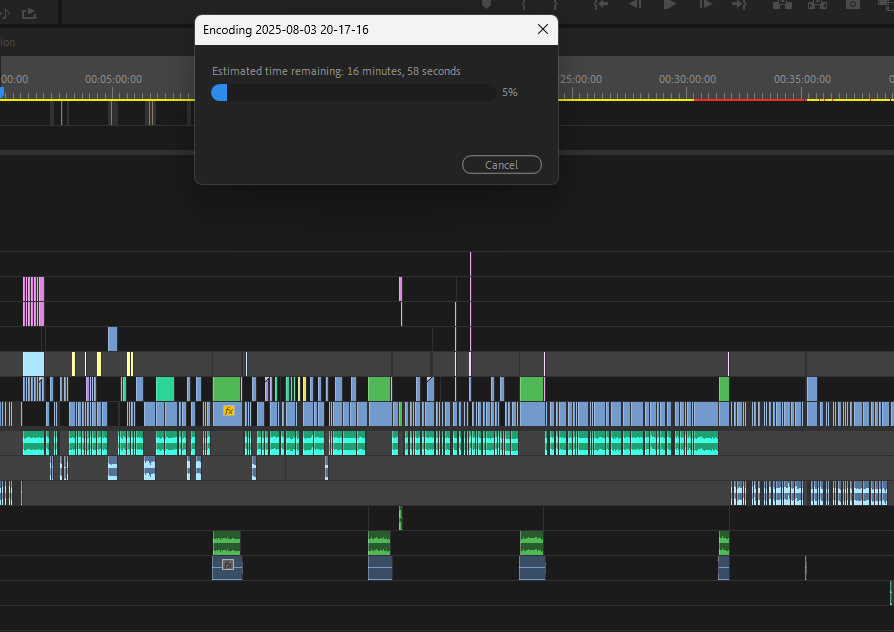Select the leftmost bright green video clip
Screen dimensions: 894x632
tap(164, 388)
